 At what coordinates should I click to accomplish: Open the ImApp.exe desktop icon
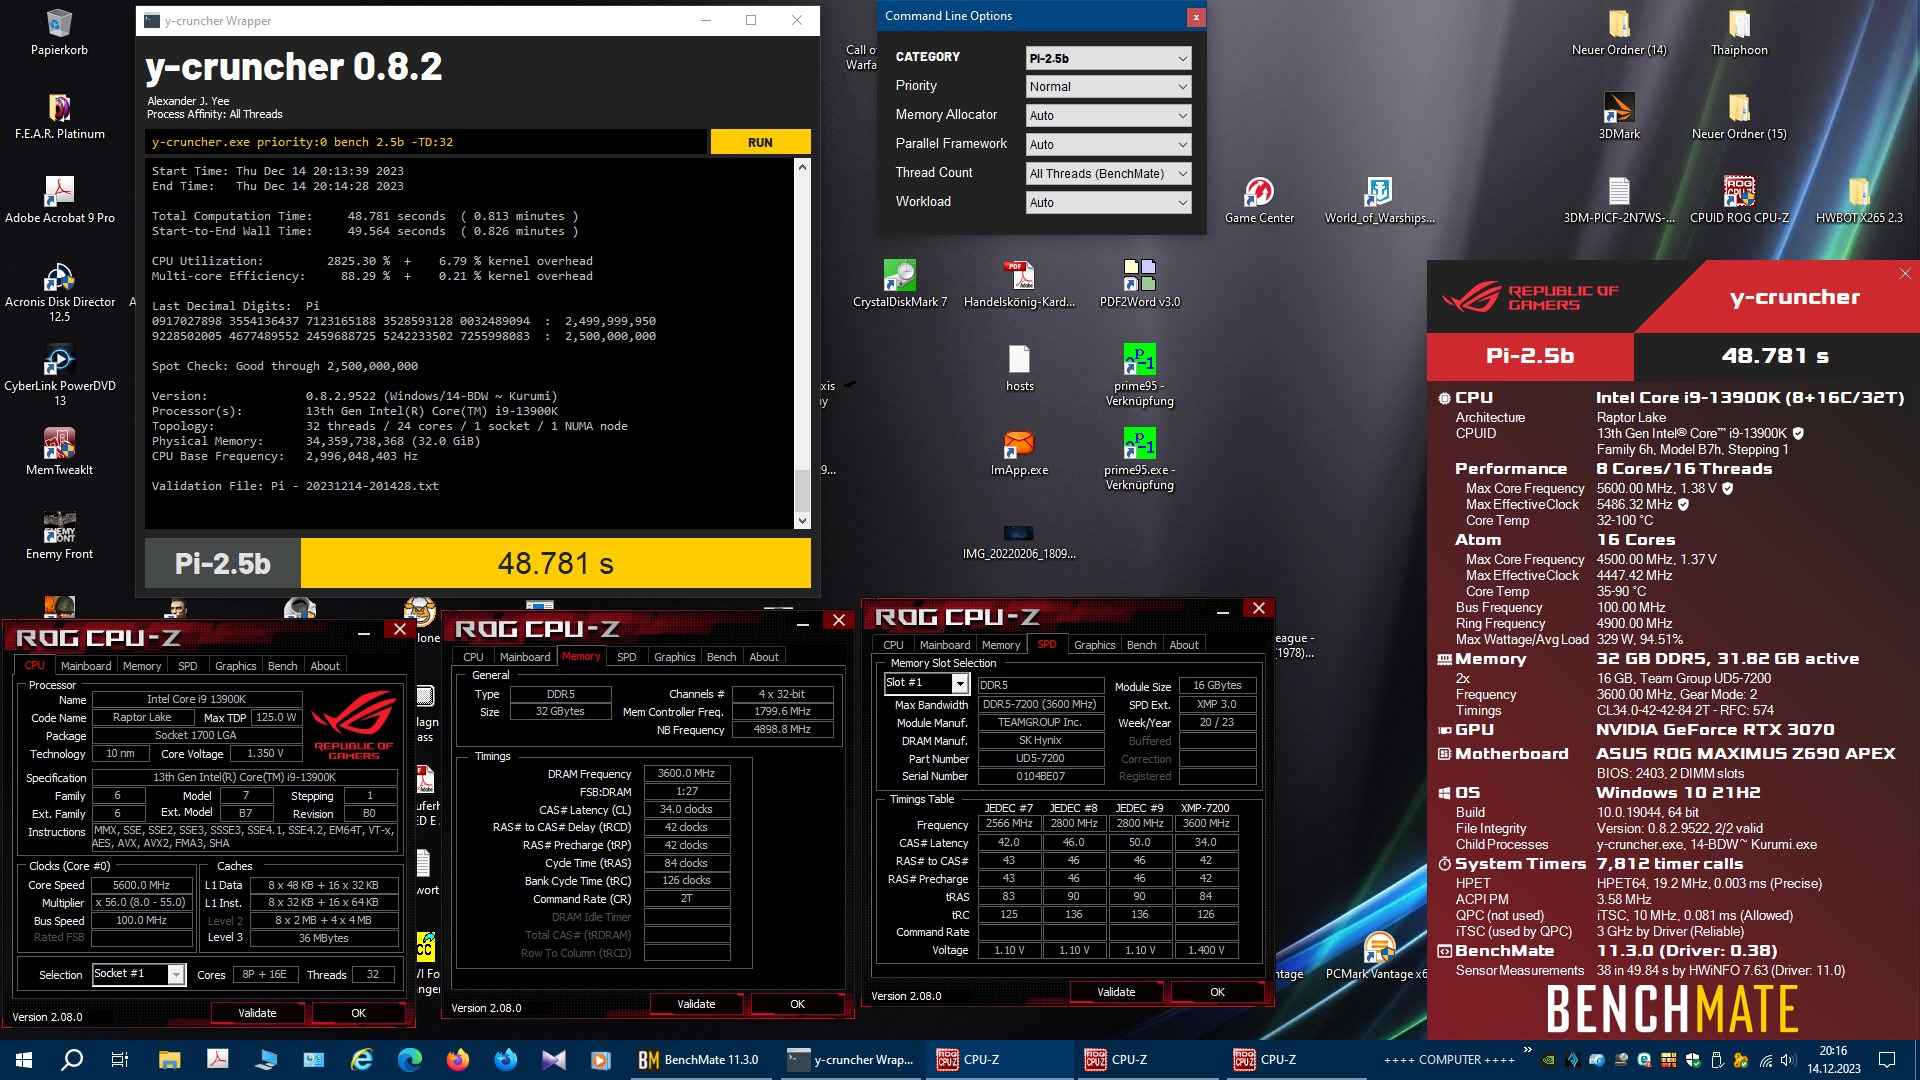1019,452
